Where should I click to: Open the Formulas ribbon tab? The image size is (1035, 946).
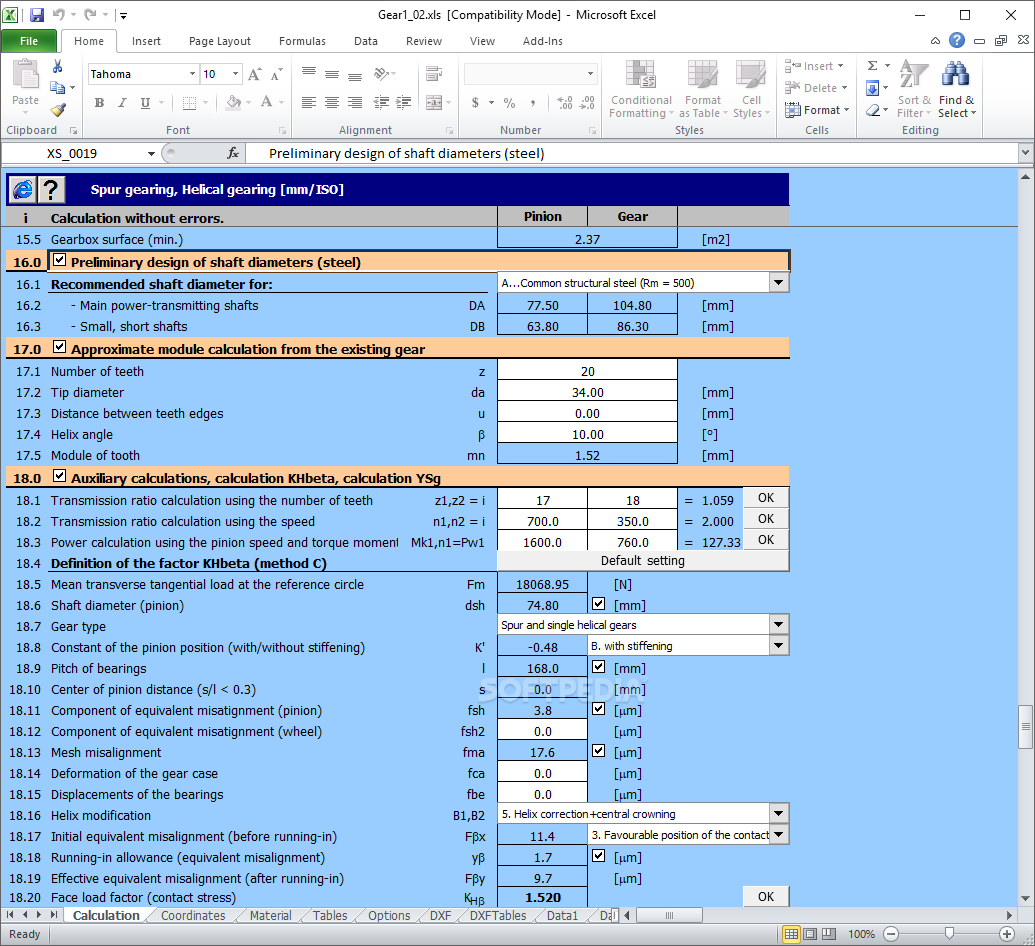pyautogui.click(x=302, y=41)
